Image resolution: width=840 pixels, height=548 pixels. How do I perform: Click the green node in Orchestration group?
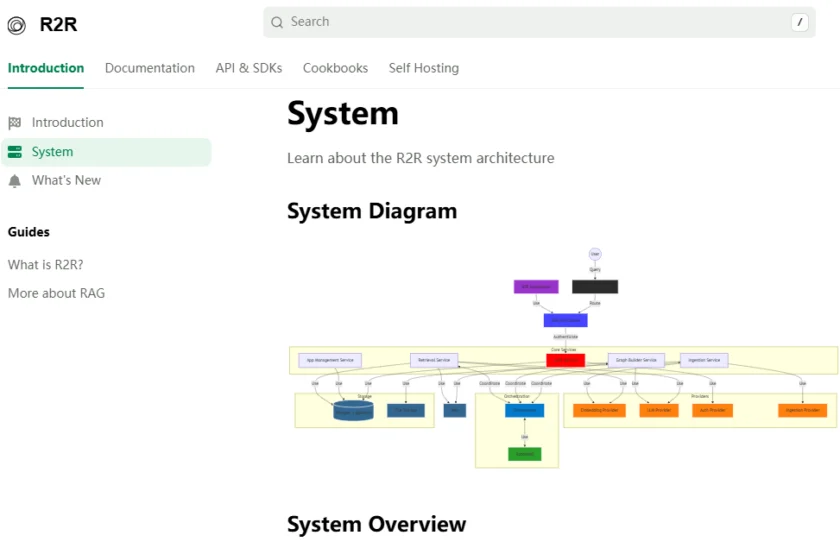524,454
